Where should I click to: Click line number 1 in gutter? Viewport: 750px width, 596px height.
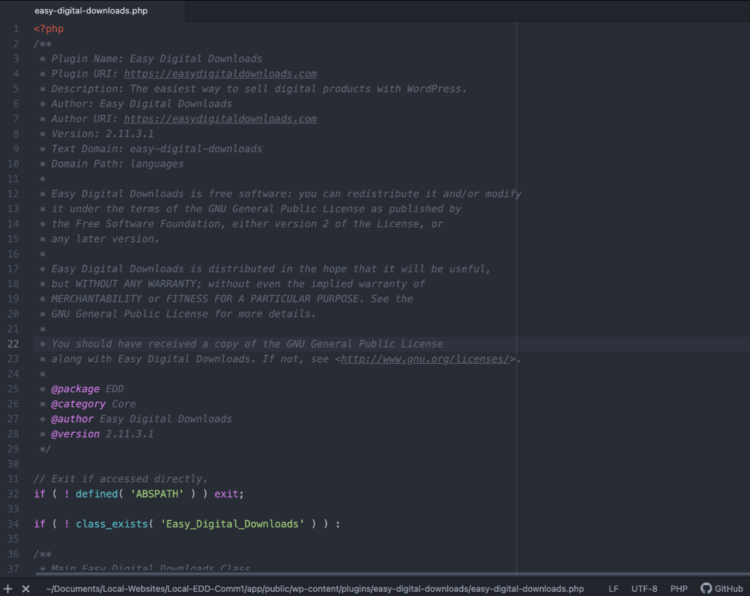coord(16,29)
